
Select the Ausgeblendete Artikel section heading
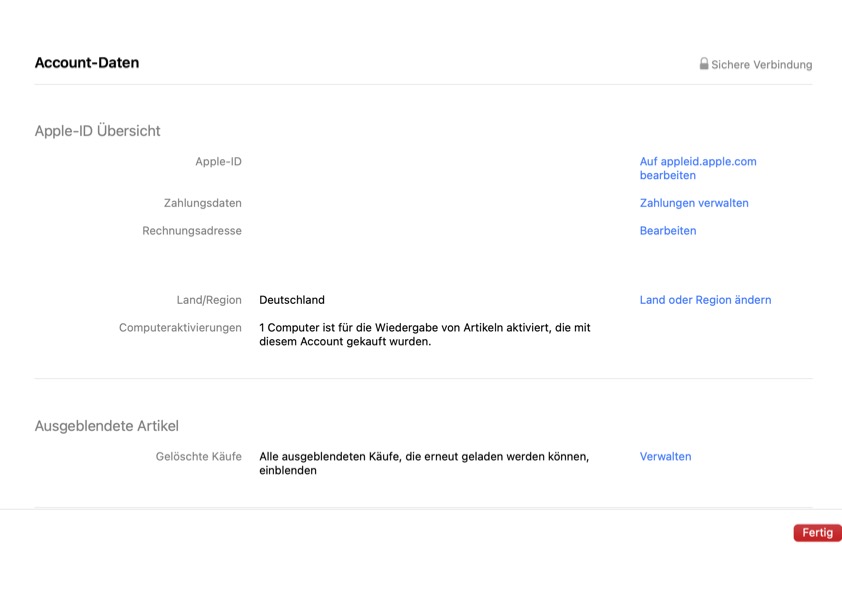point(106,426)
